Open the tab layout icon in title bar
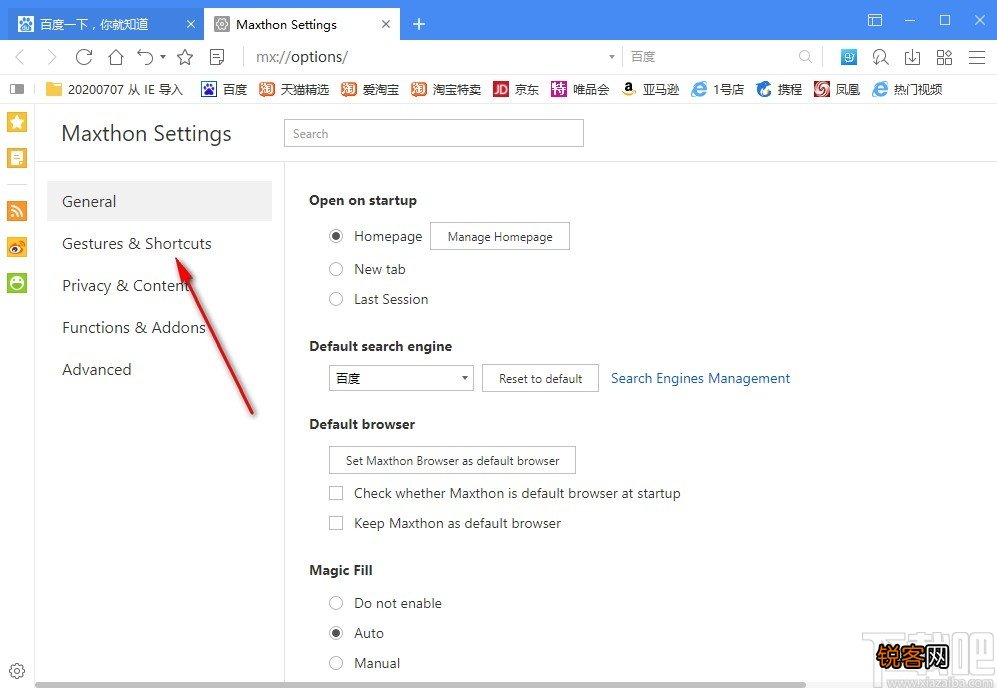Viewport: 997px width, 688px height. pyautogui.click(x=875, y=20)
